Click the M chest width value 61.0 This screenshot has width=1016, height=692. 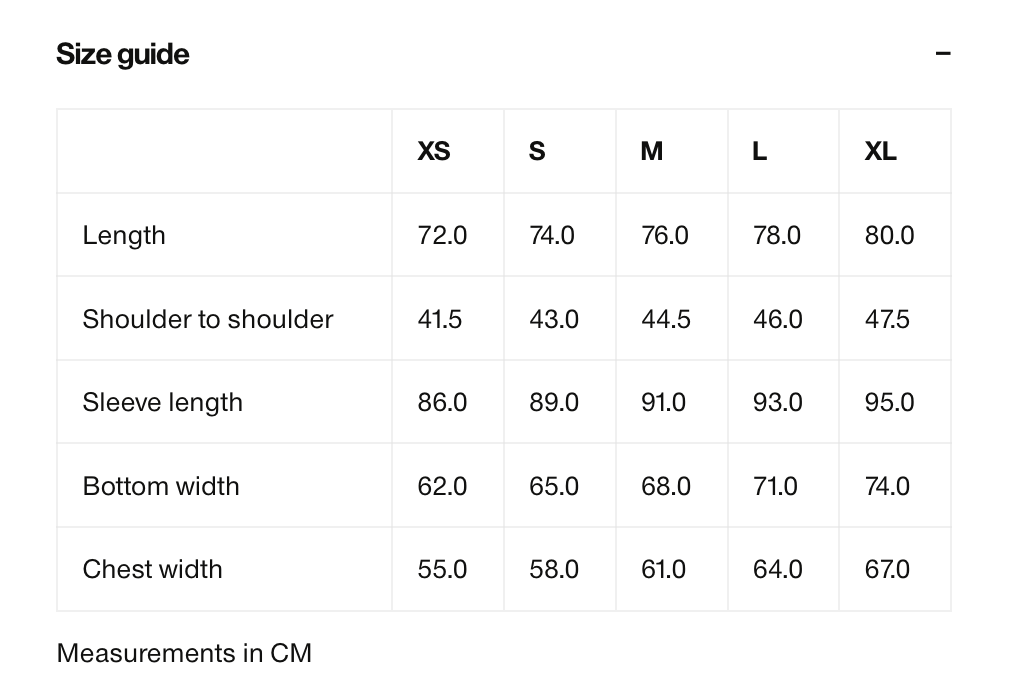point(663,570)
